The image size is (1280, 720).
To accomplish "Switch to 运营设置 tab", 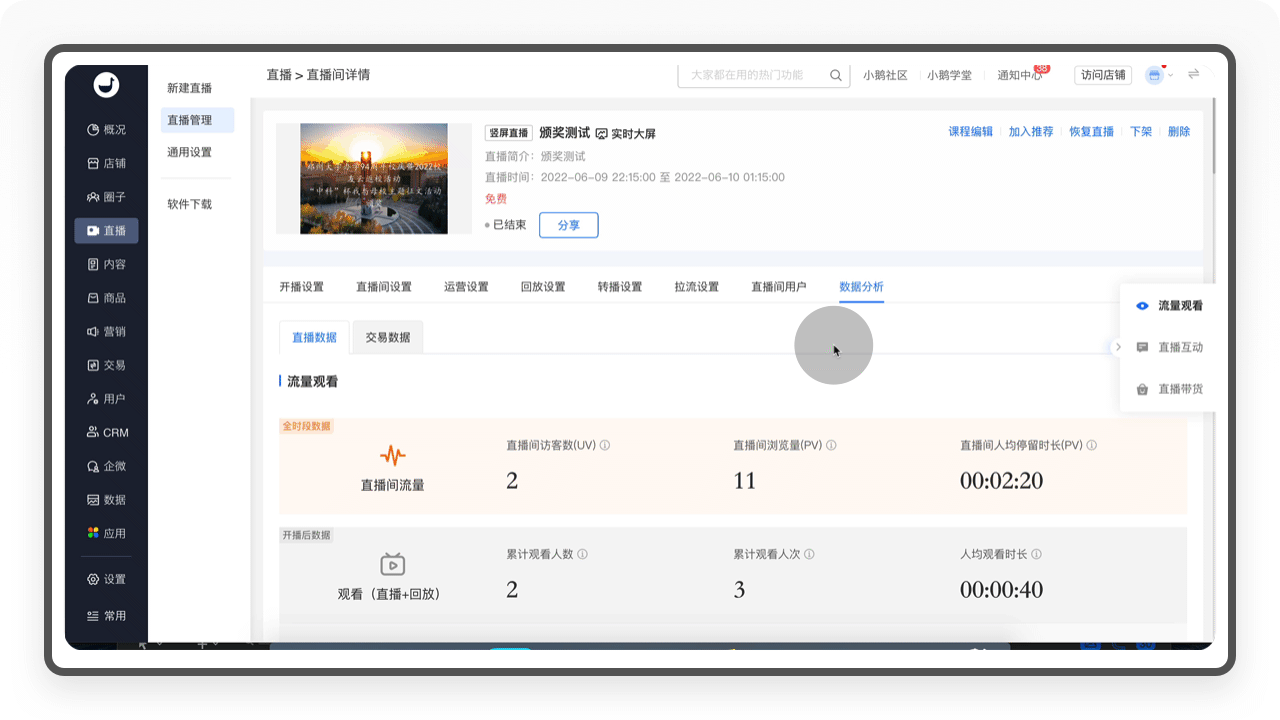I will (x=466, y=287).
